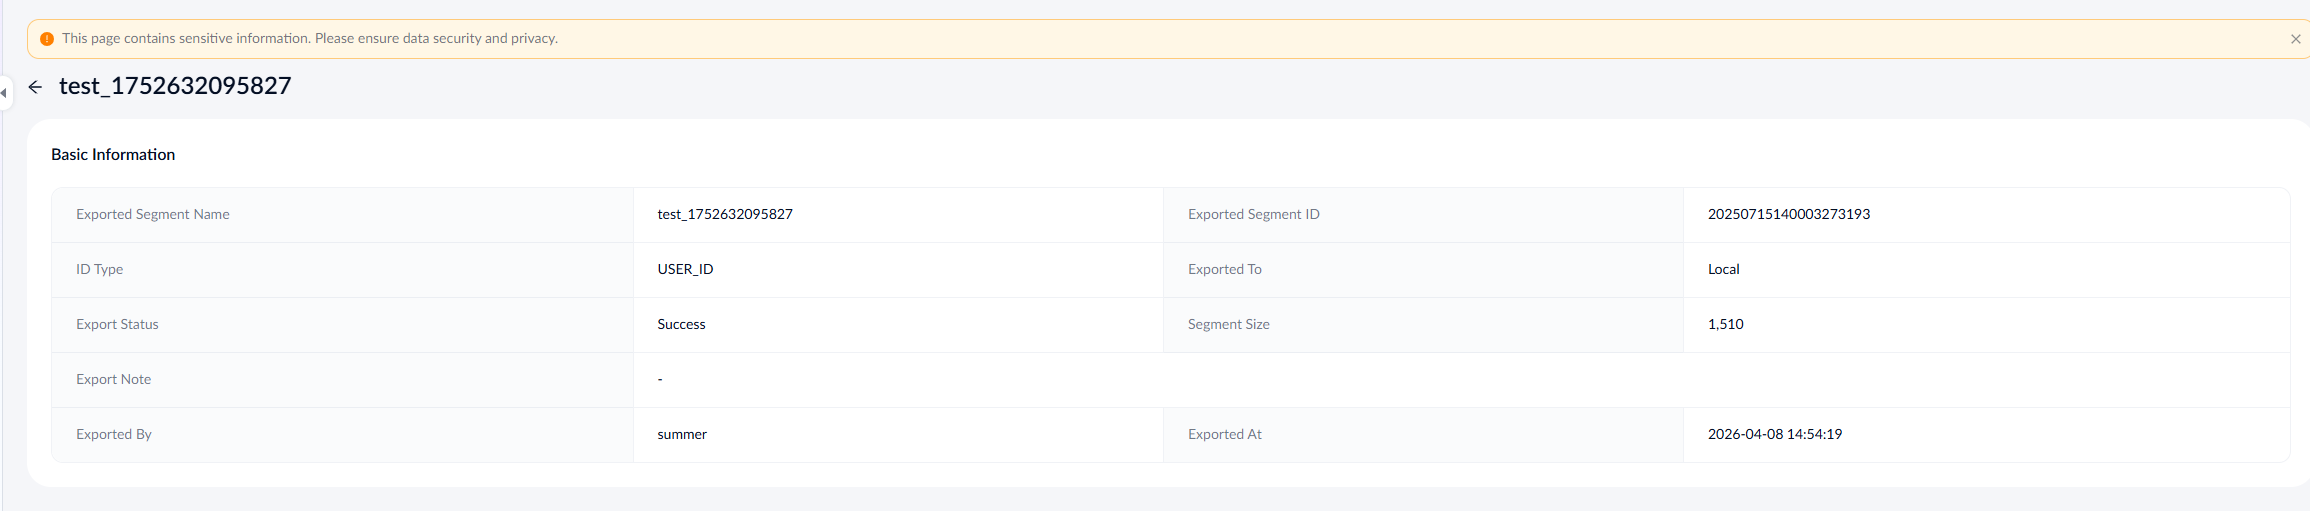Click the Exported Segment Name value
The width and height of the screenshot is (2310, 511).
point(725,214)
